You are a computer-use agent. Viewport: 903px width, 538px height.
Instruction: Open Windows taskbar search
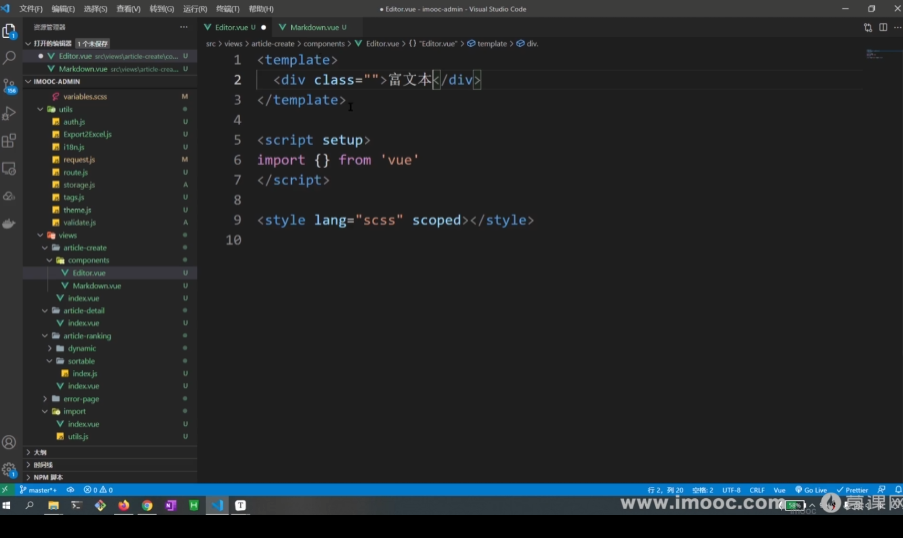29,505
